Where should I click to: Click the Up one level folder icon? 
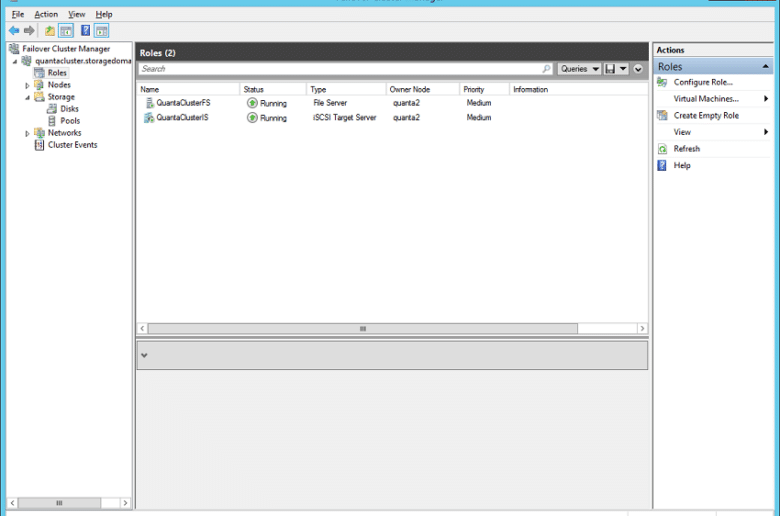(x=50, y=31)
